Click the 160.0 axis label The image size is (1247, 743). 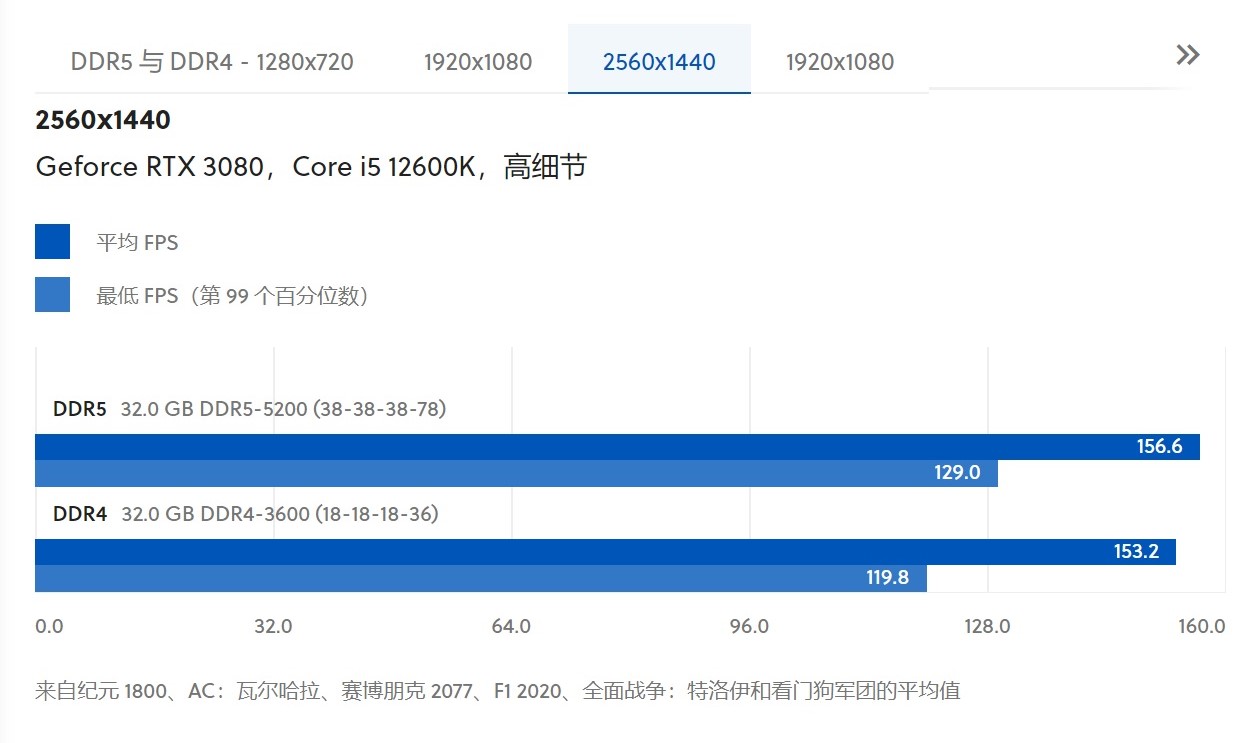[1200, 626]
